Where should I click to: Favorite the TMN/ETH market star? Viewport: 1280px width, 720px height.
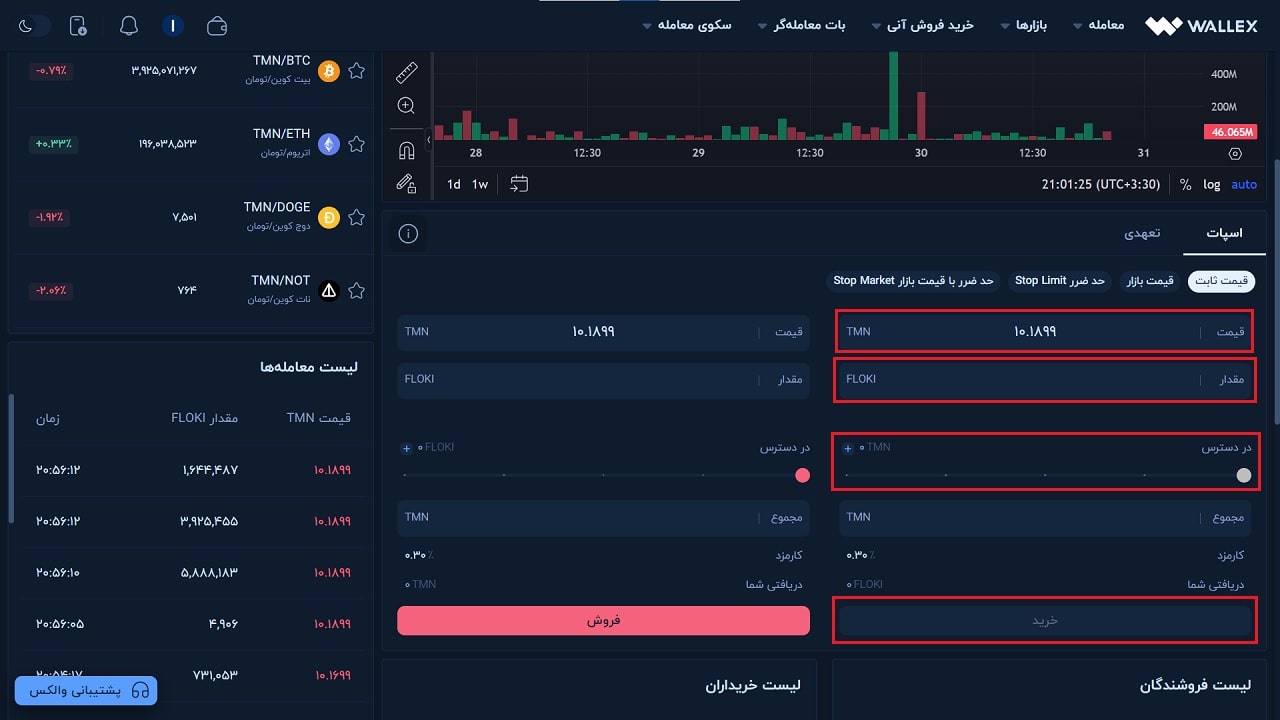click(356, 144)
